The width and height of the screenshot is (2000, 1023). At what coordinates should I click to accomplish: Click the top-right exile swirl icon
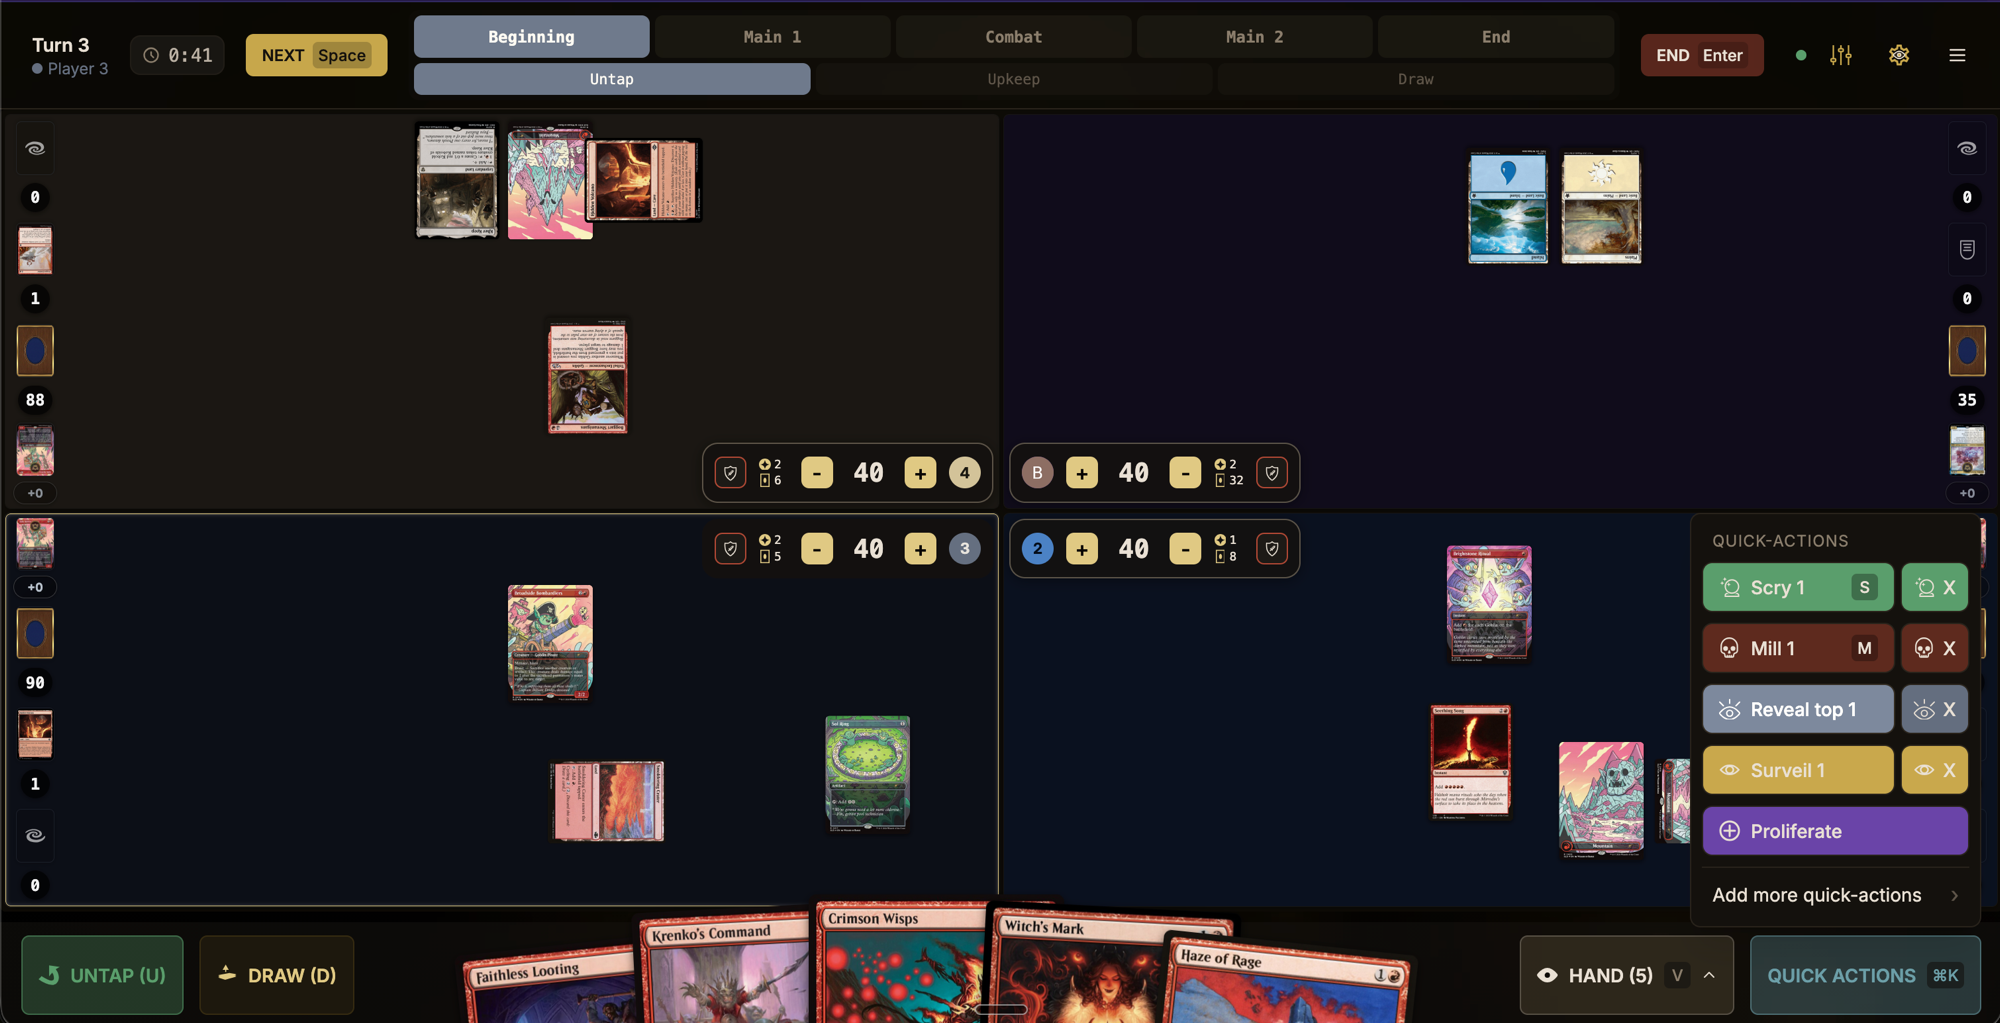tap(1967, 148)
